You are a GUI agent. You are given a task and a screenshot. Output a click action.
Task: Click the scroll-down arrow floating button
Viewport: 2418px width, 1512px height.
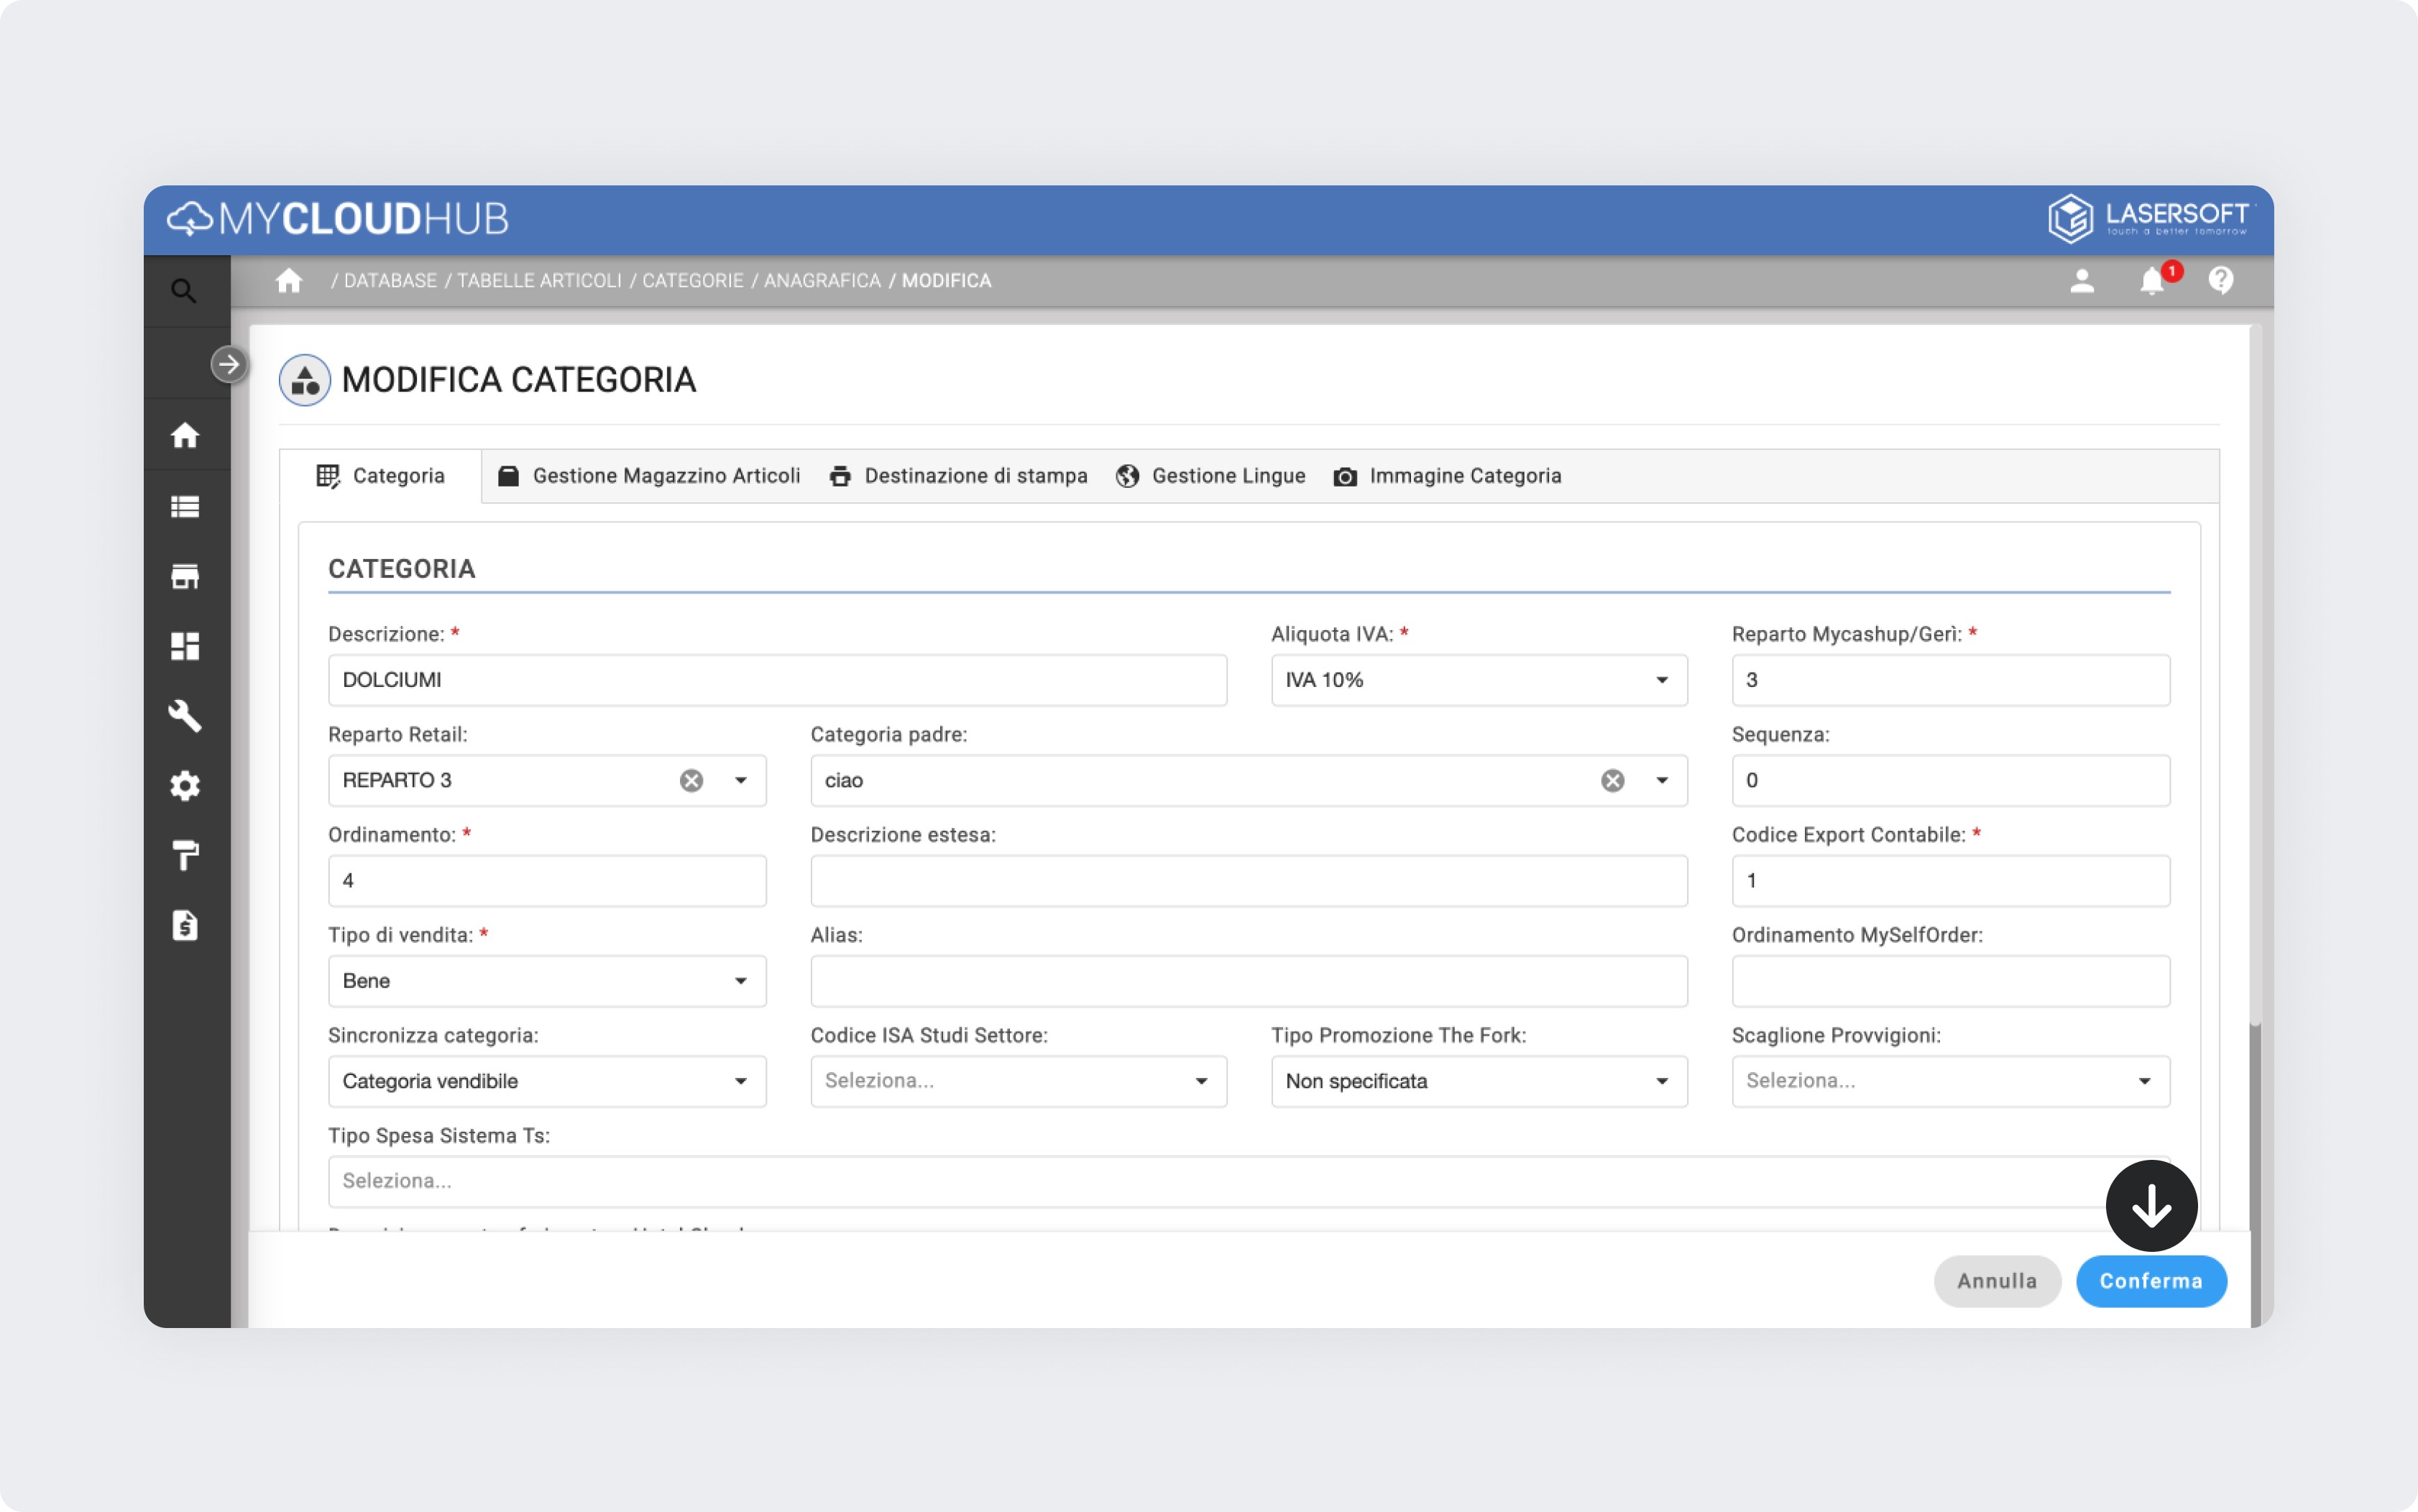2151,1206
